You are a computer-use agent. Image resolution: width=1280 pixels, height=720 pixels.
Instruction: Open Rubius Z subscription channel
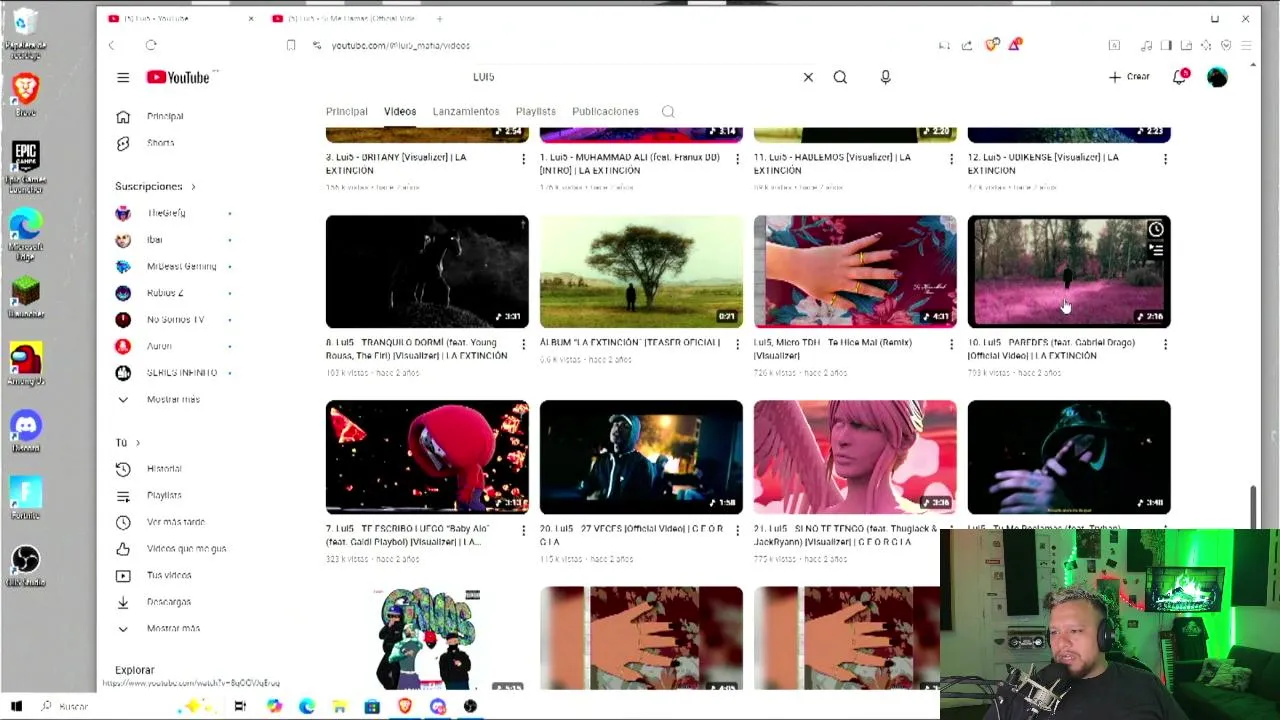point(165,293)
